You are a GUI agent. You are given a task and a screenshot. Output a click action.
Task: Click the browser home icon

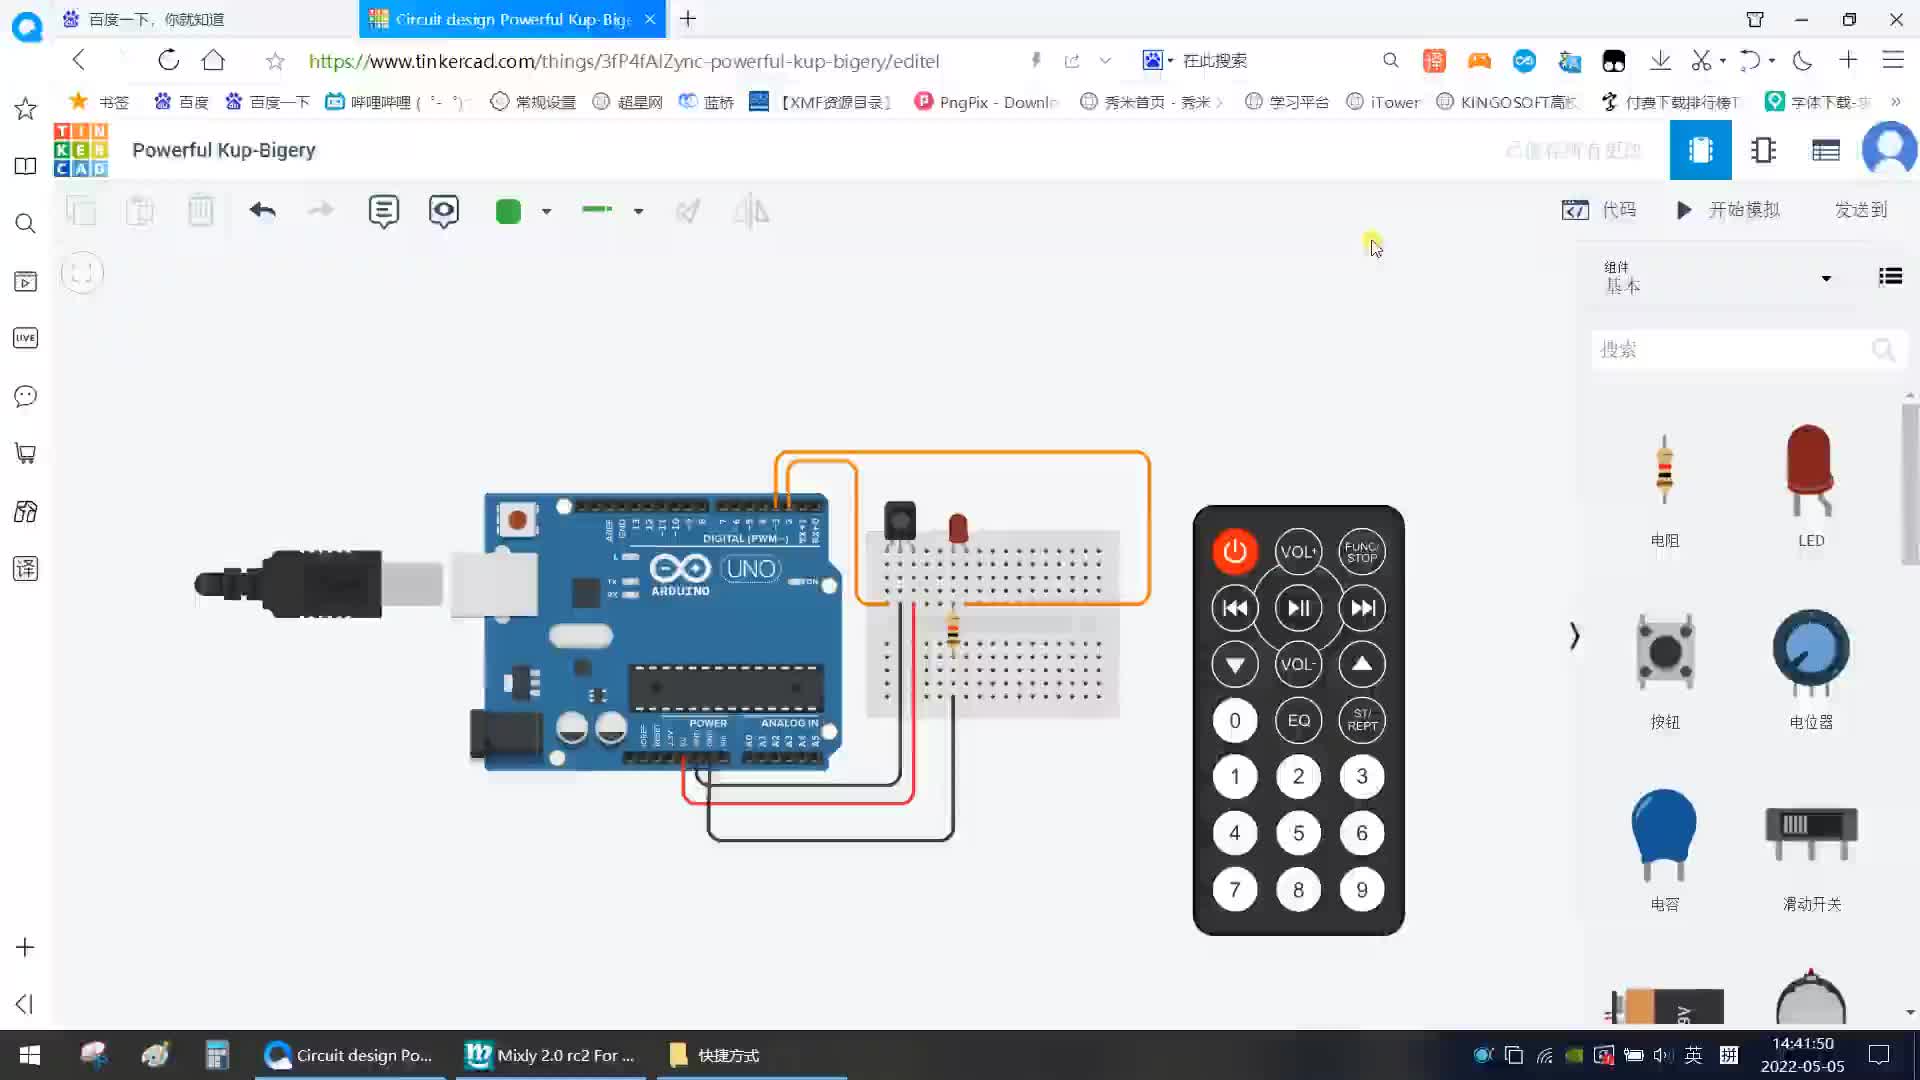tap(213, 60)
